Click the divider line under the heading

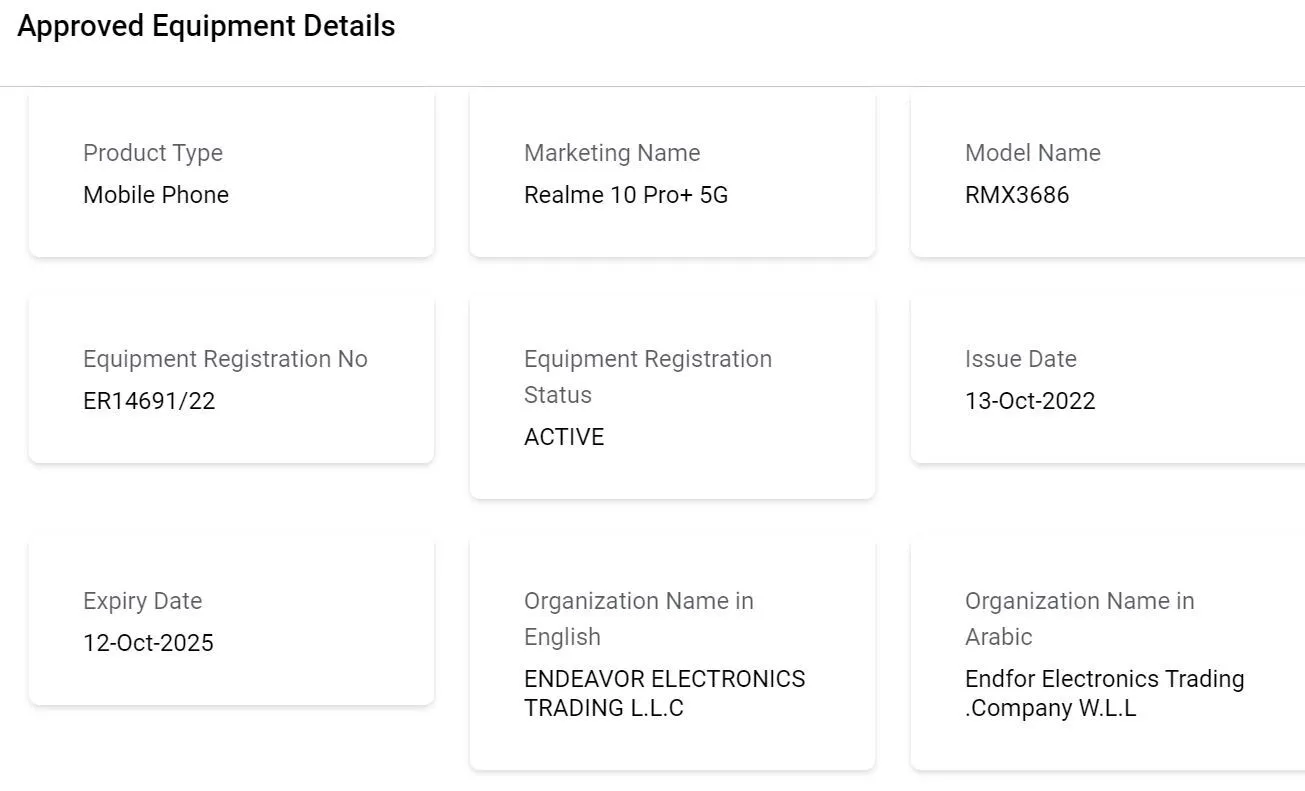[x=652, y=86]
